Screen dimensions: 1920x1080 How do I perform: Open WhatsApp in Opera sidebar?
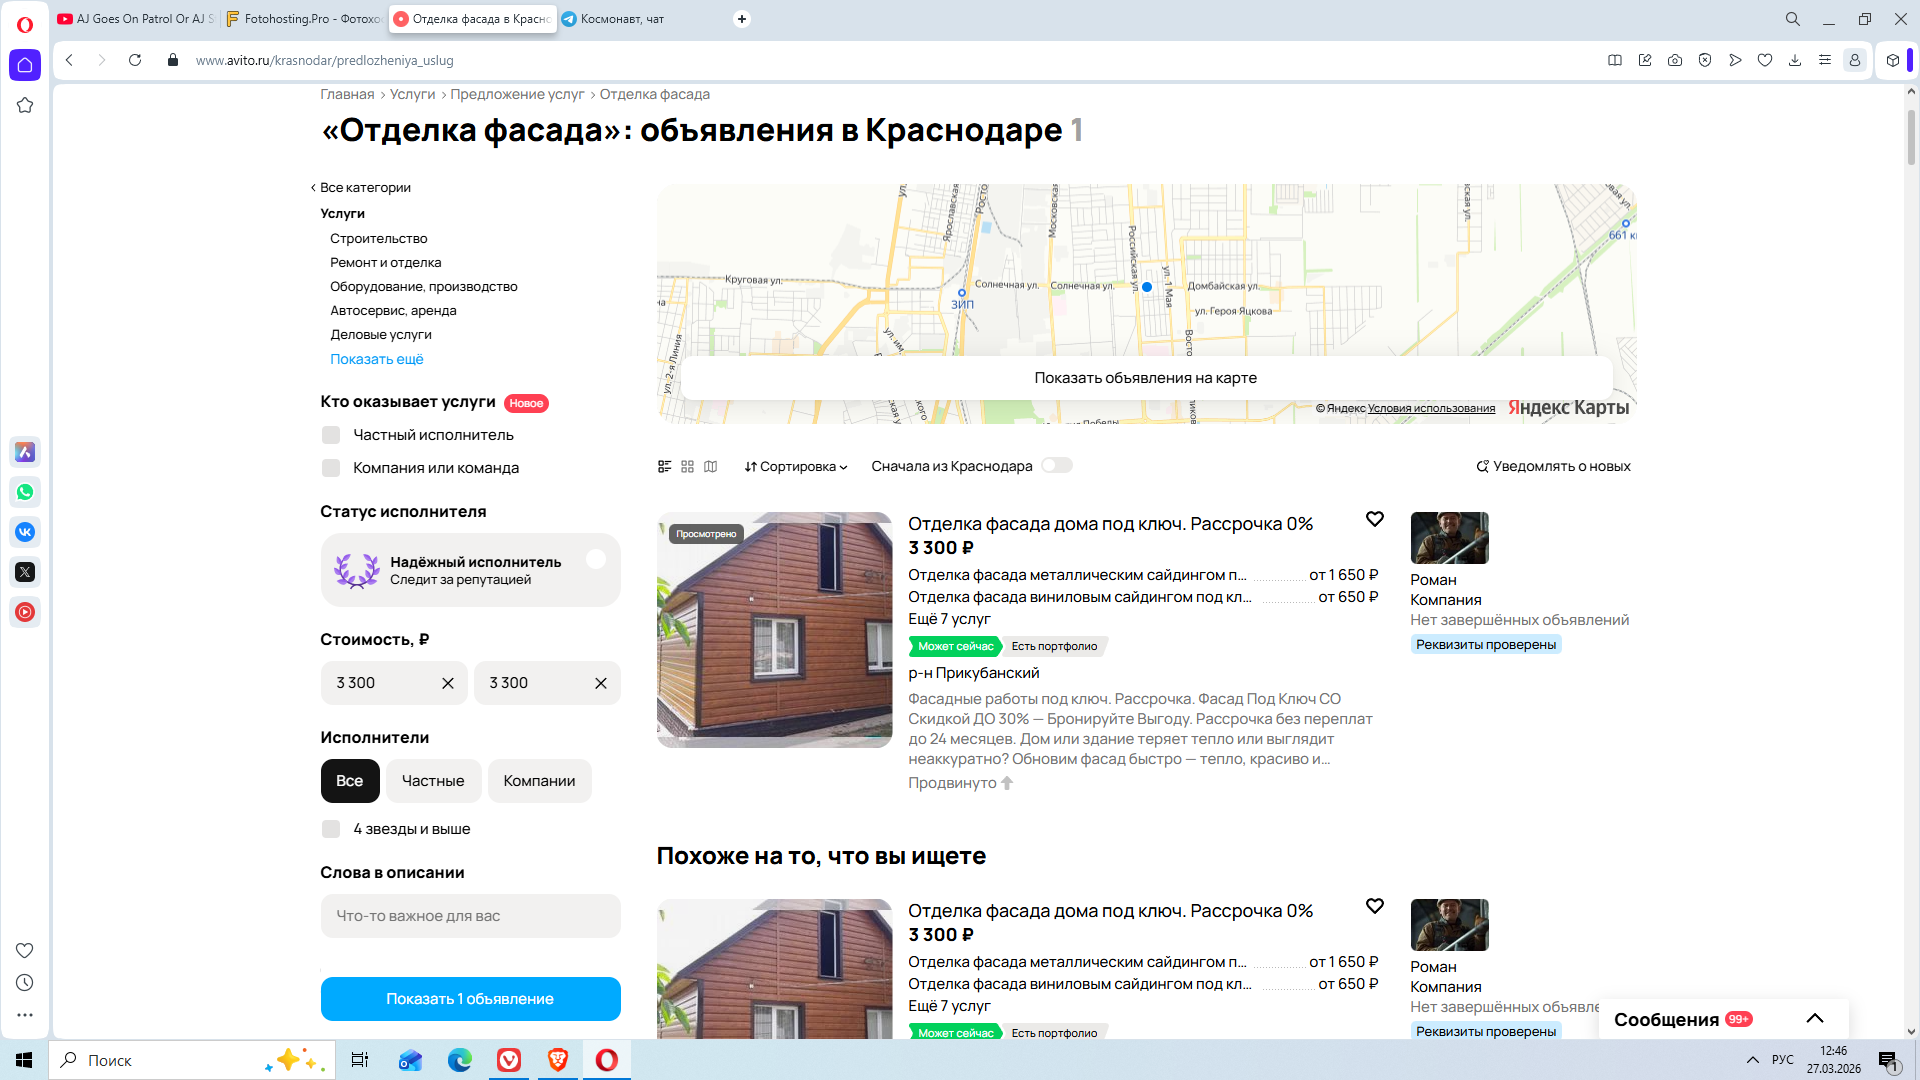pos(25,492)
